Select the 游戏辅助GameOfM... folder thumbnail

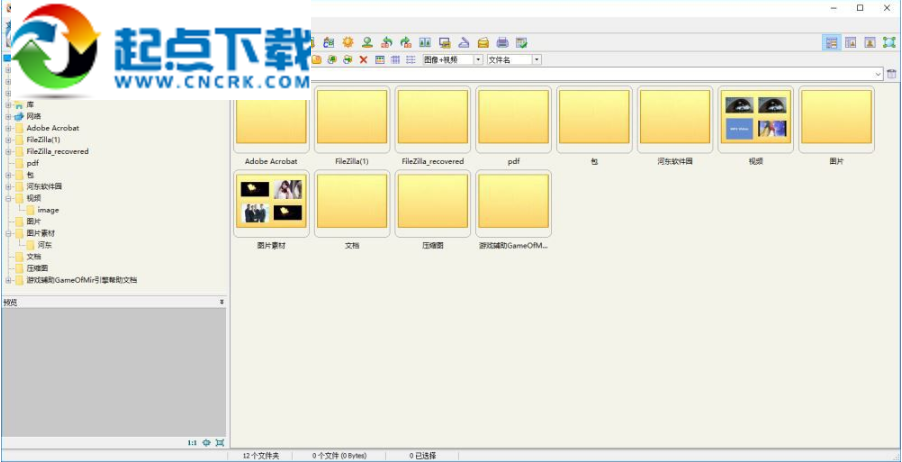tap(514, 204)
